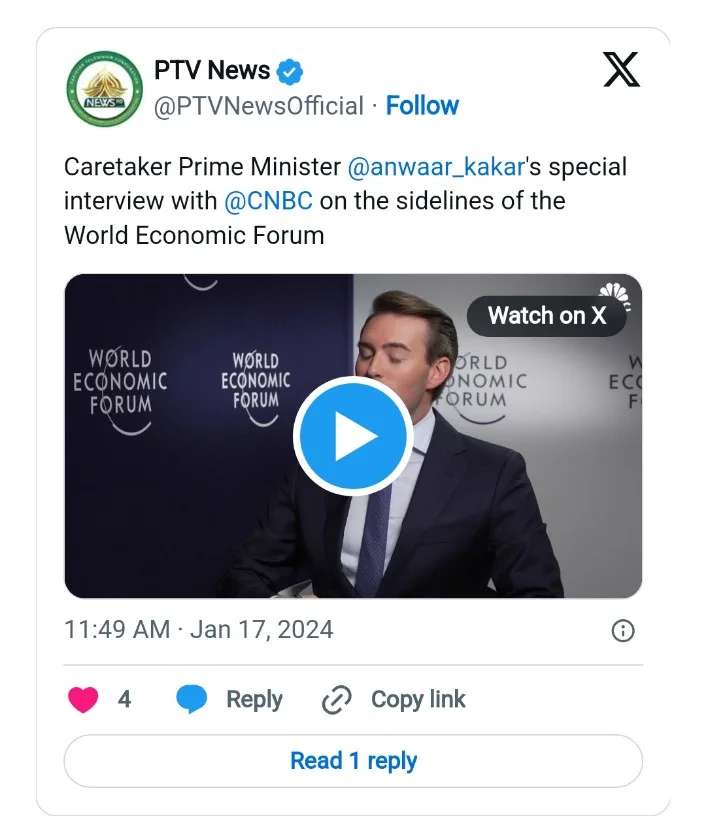Click the Reply text label
This screenshot has height=832, width=706.
click(254, 699)
